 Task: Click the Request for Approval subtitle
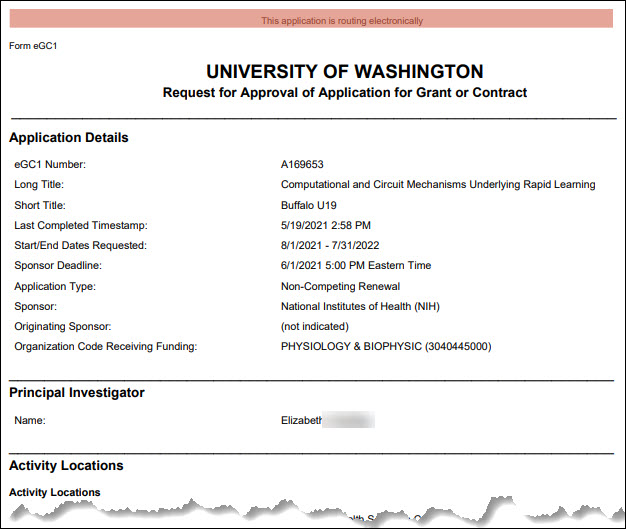[x=344, y=93]
